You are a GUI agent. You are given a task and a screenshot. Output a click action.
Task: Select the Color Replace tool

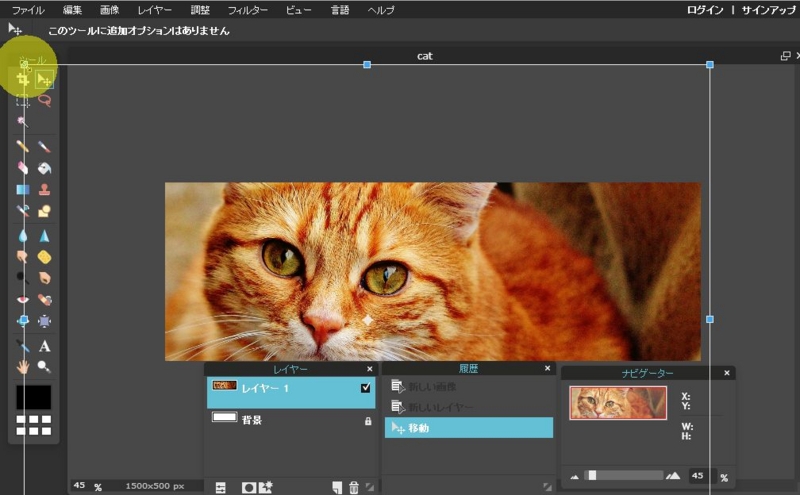coord(22,210)
